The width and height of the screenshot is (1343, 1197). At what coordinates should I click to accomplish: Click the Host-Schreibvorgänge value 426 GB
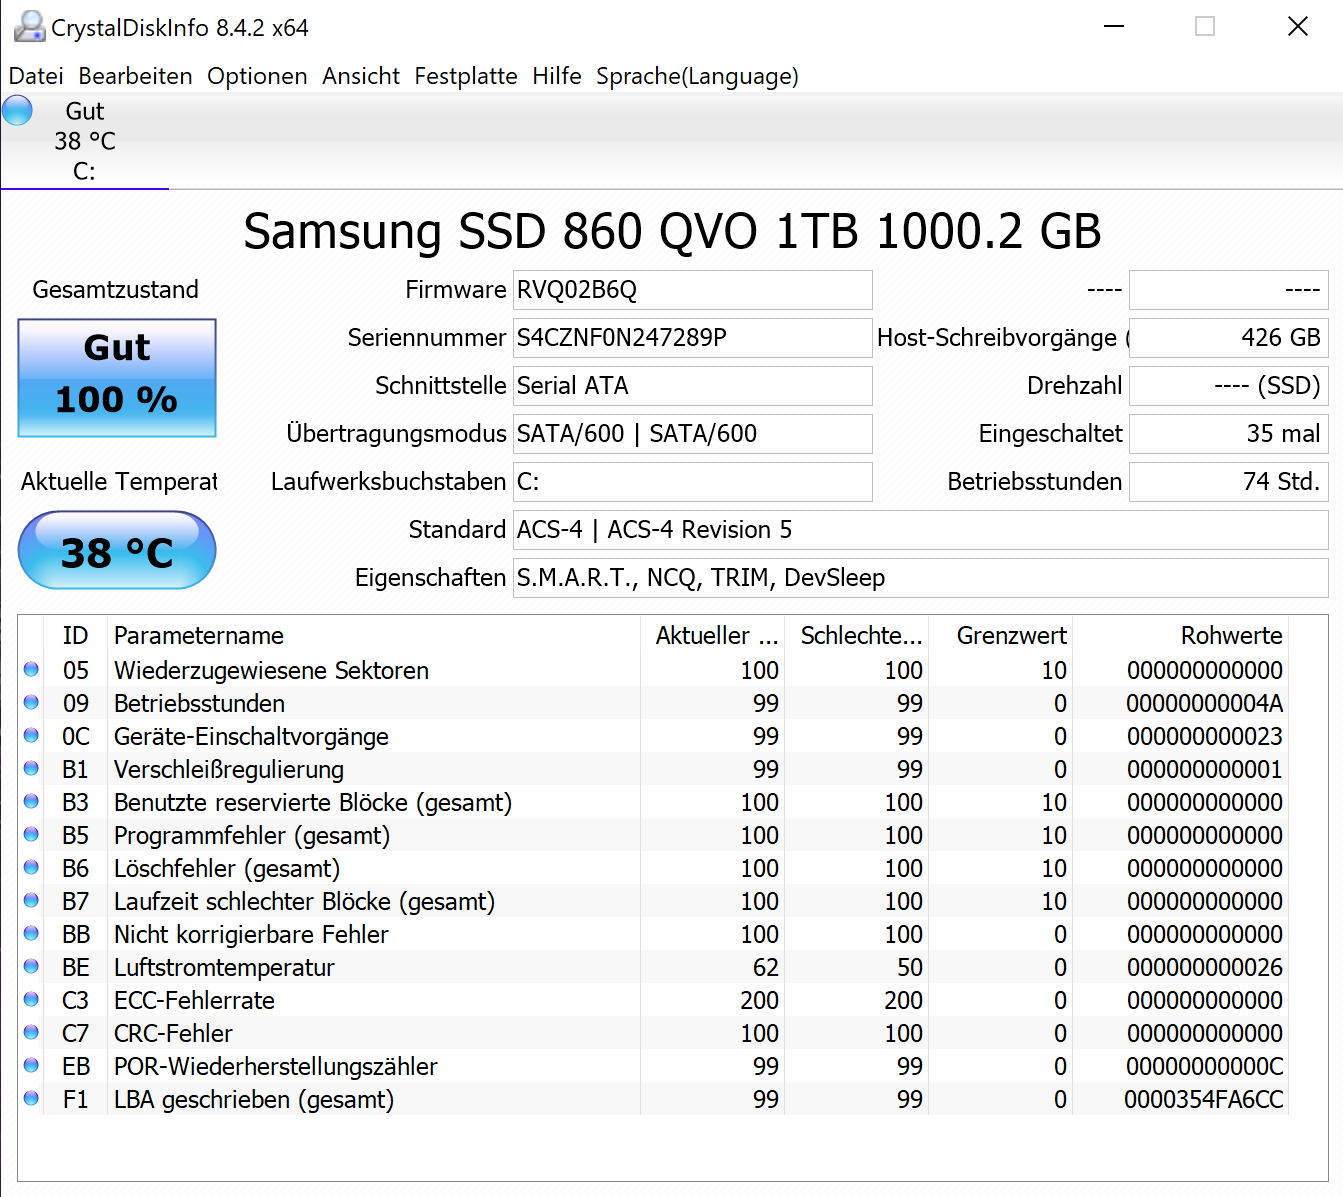pyautogui.click(x=1228, y=338)
